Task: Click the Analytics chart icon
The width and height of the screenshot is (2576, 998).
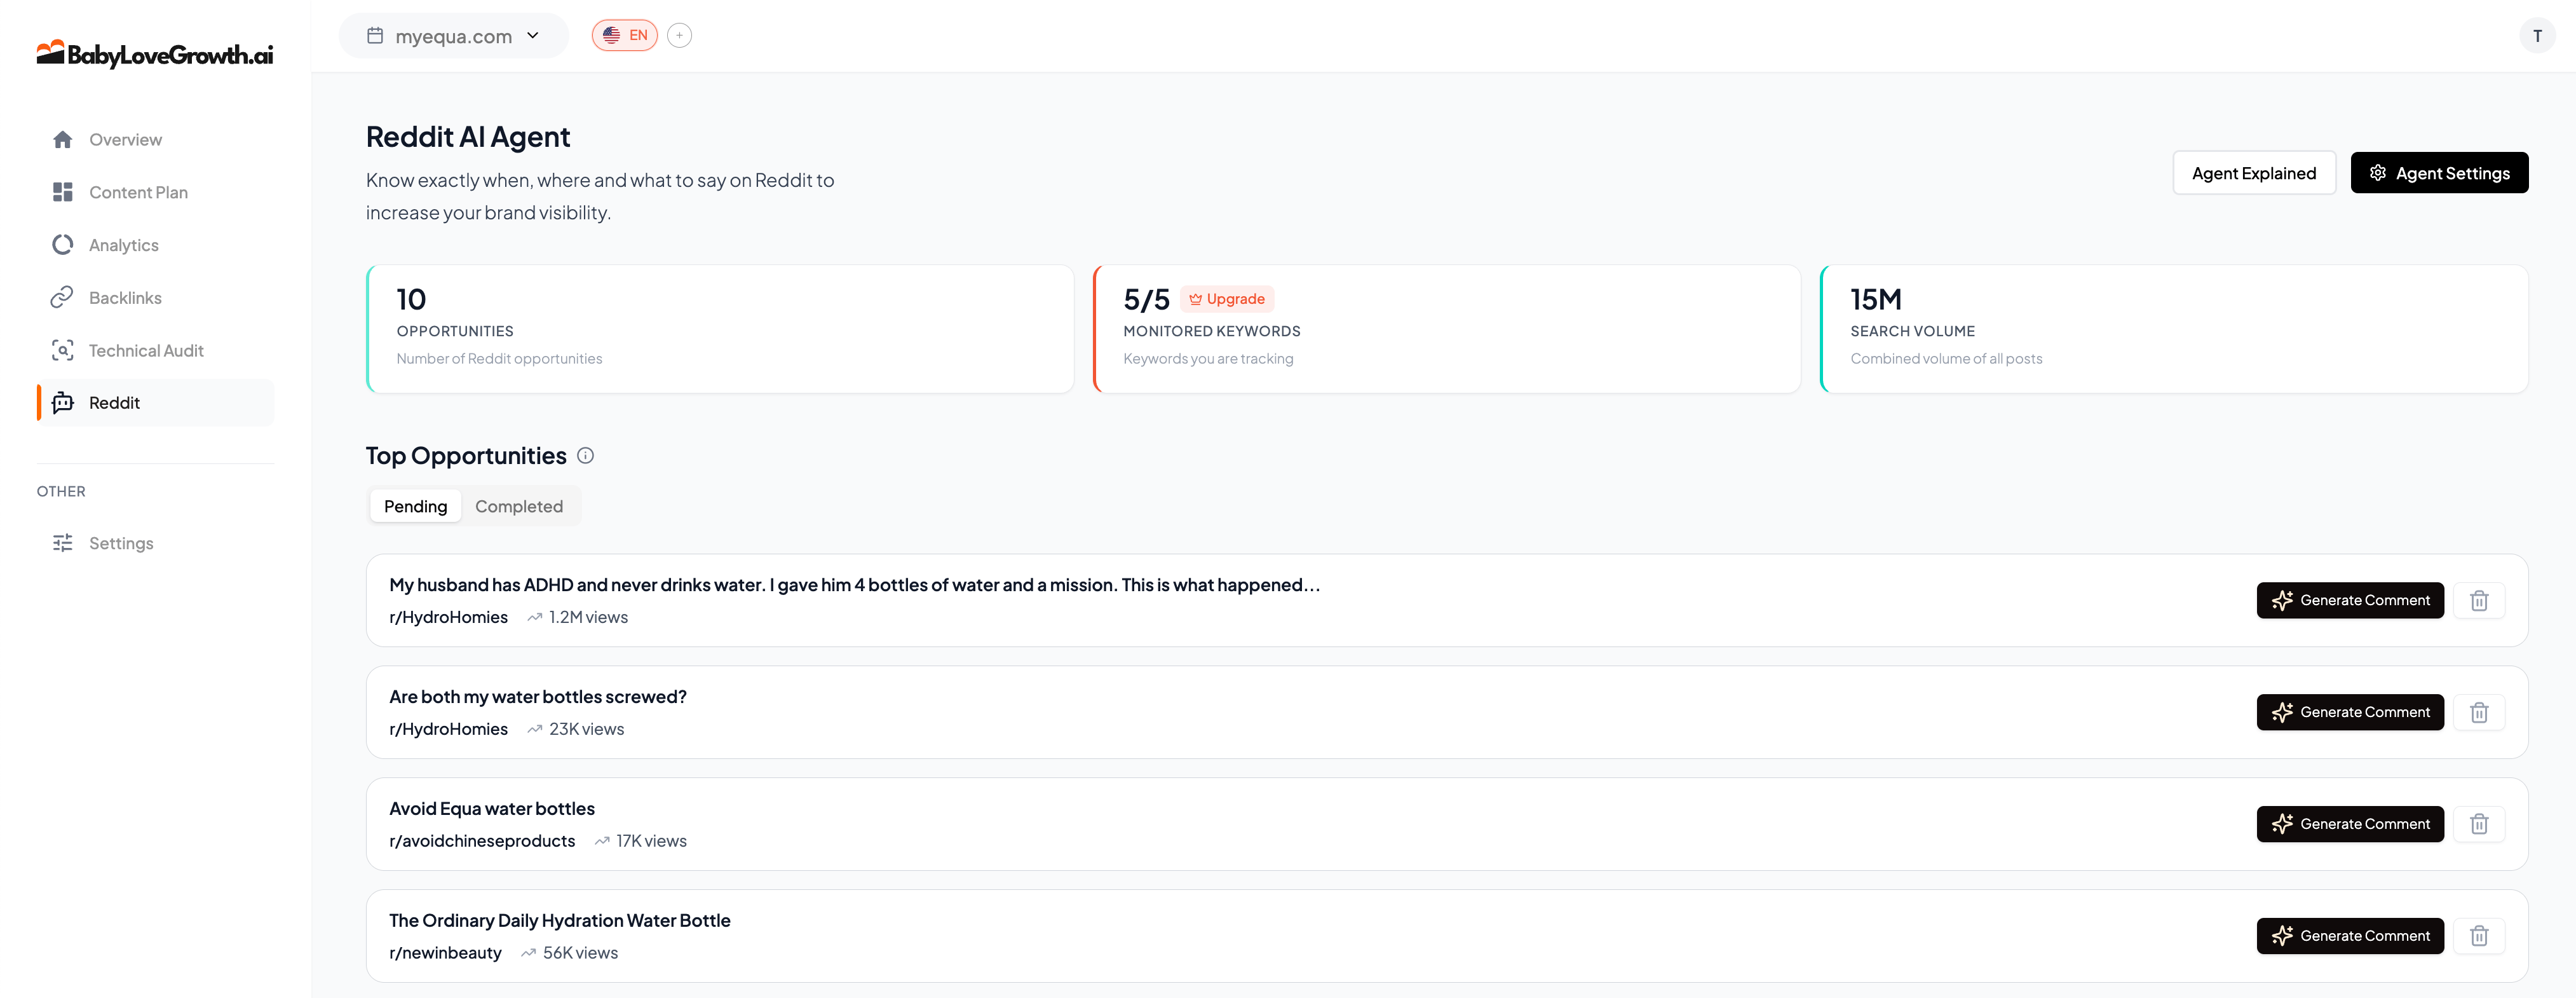Action: tap(62, 245)
